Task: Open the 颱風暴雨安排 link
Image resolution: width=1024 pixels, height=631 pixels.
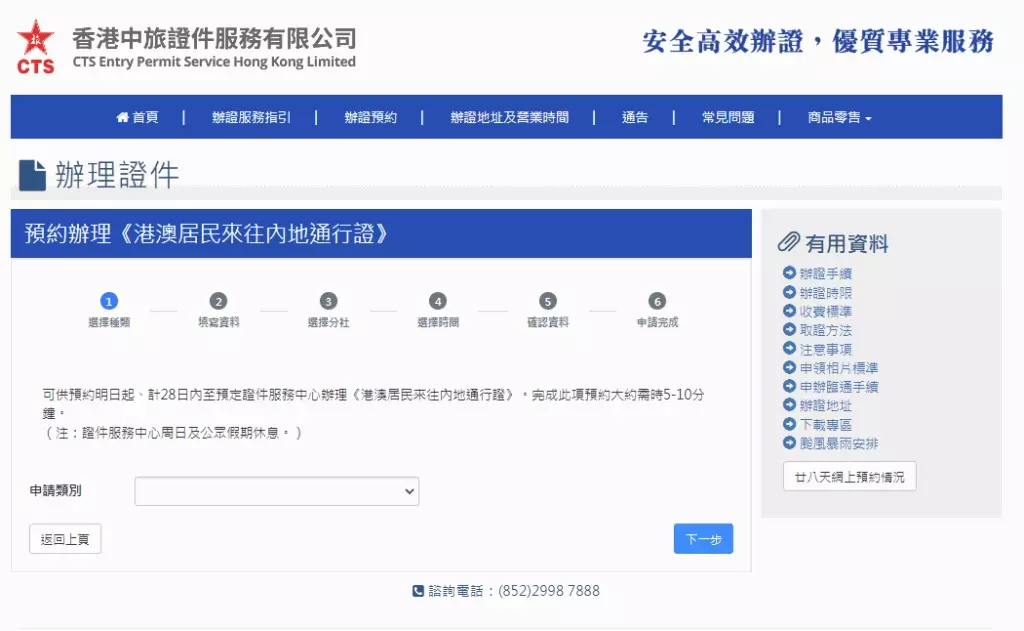Action: (x=839, y=444)
